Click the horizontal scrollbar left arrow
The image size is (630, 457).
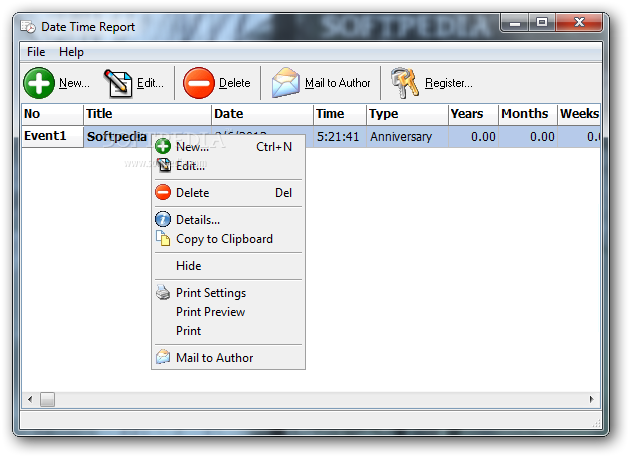(30, 399)
